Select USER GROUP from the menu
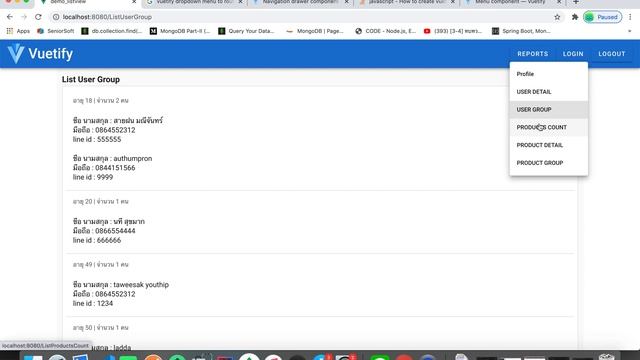640x360 pixels. (549, 109)
